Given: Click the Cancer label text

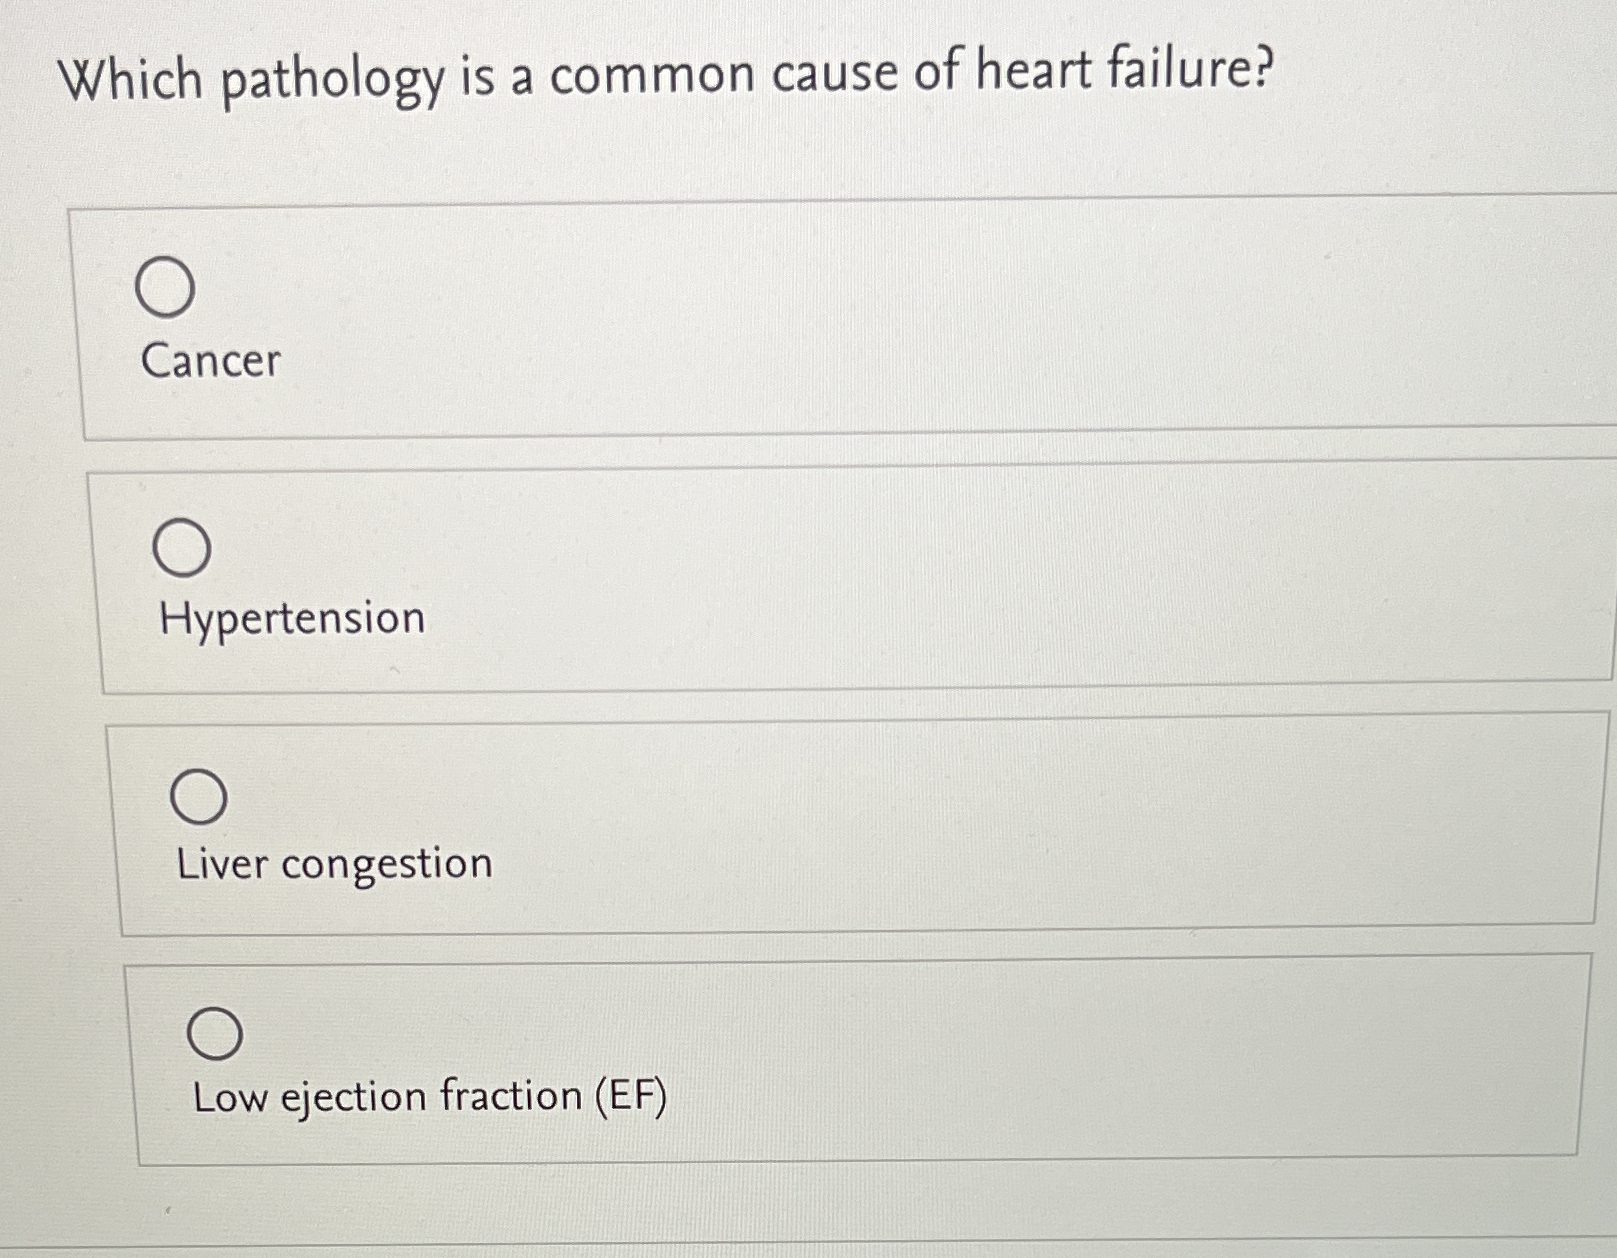Looking at the screenshot, I should pos(210,362).
